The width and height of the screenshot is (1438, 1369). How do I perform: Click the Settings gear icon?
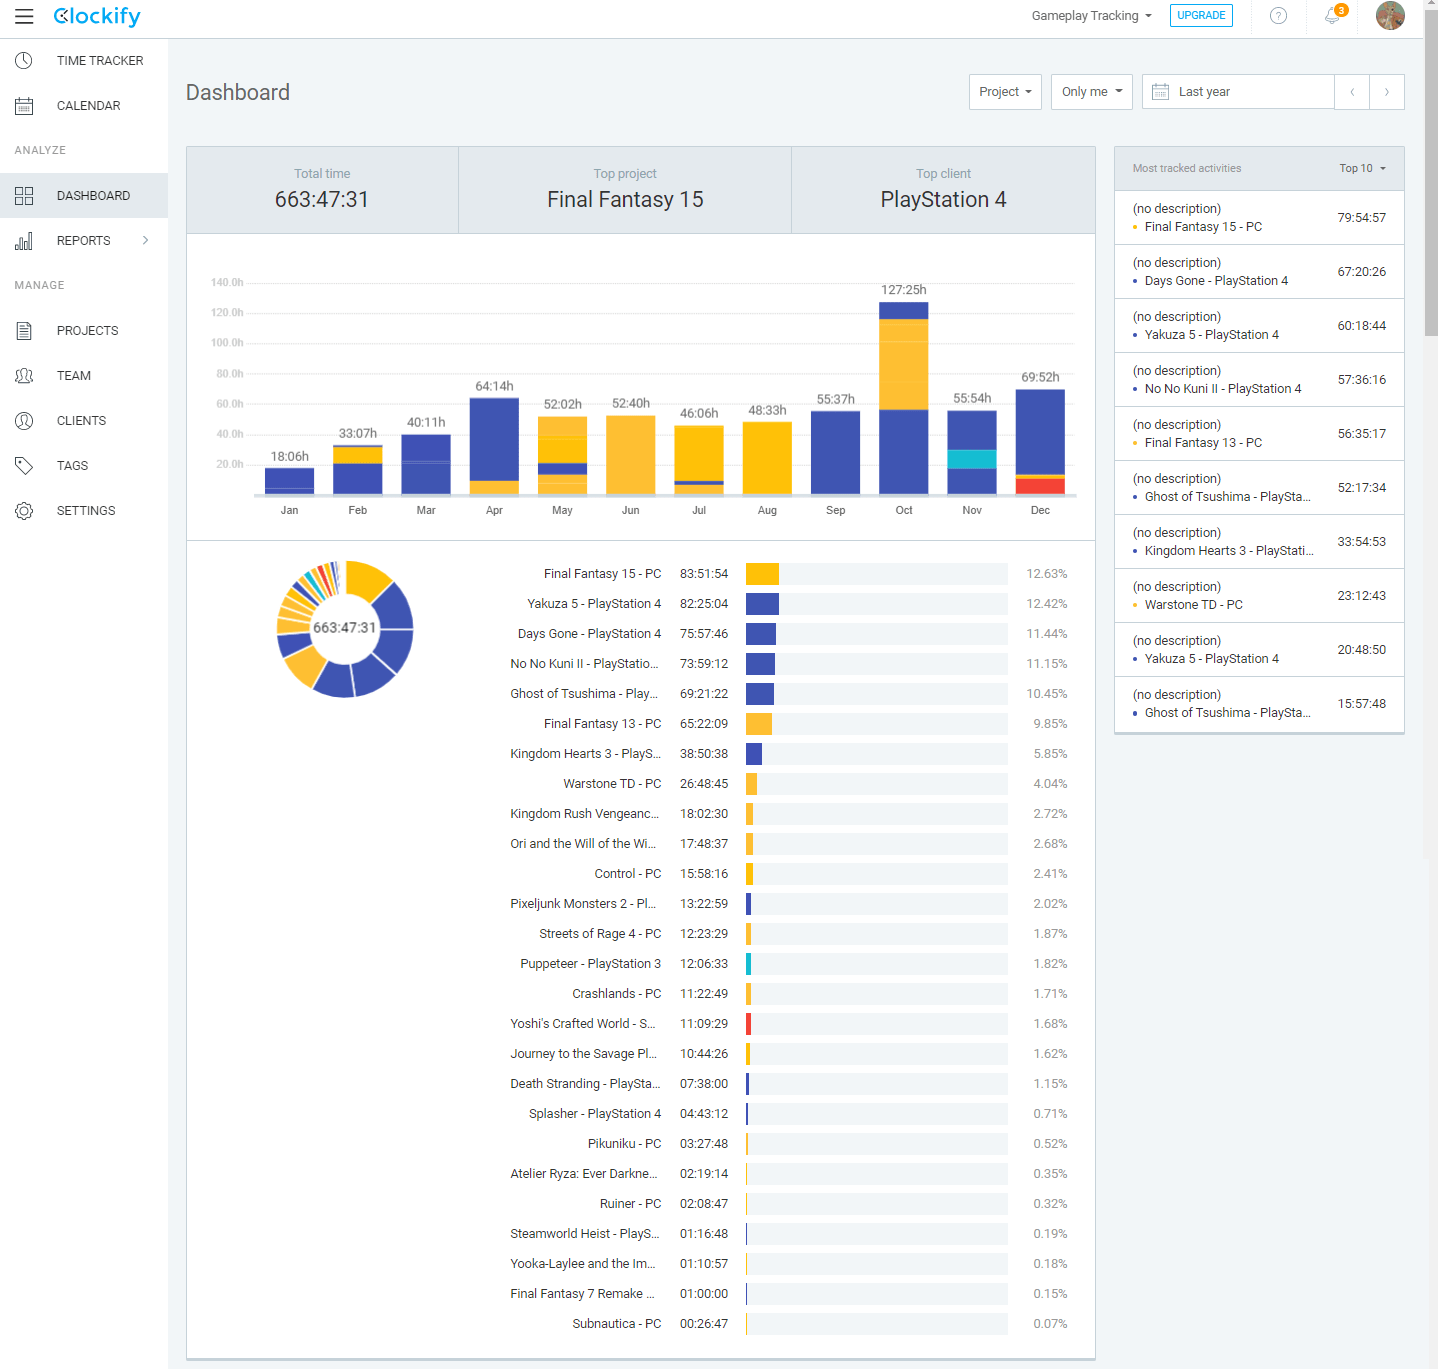[x=24, y=511]
